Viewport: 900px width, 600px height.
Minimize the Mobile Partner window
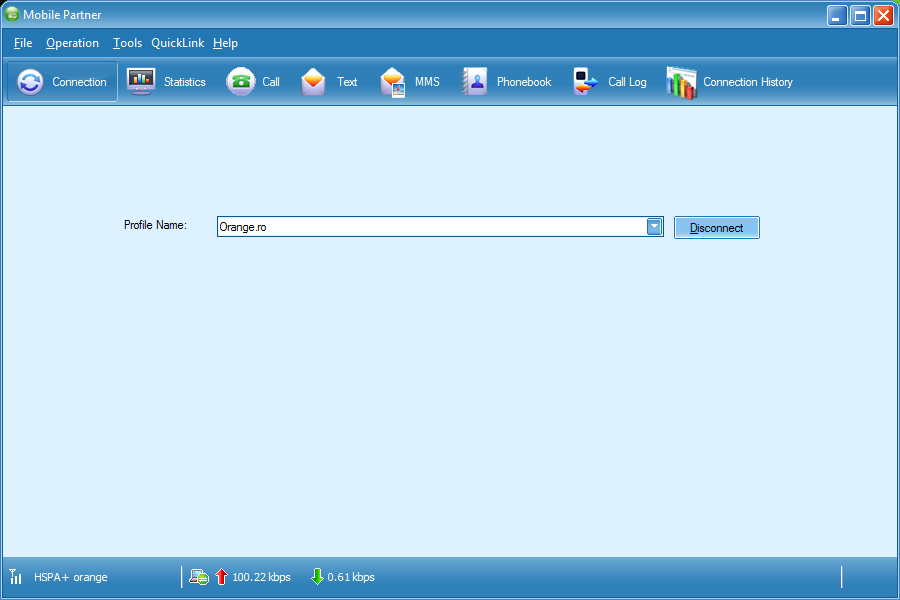pyautogui.click(x=837, y=16)
